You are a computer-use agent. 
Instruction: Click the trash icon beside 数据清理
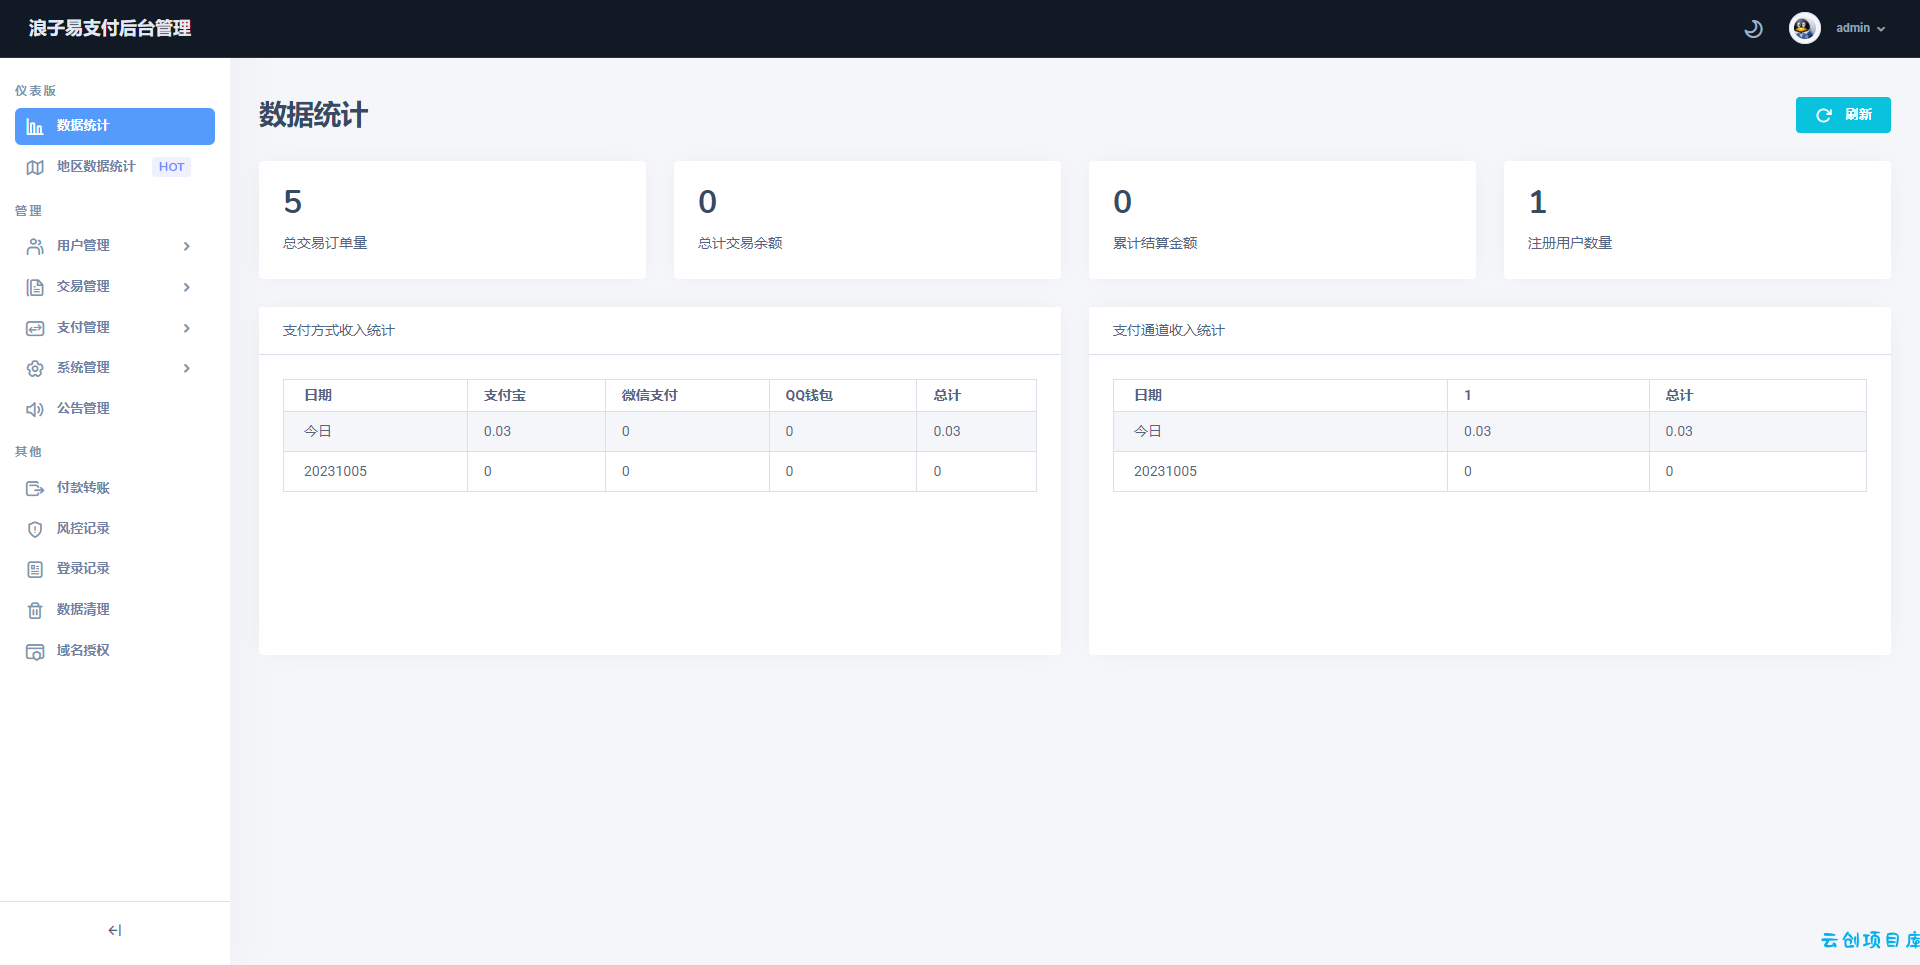tap(35, 610)
